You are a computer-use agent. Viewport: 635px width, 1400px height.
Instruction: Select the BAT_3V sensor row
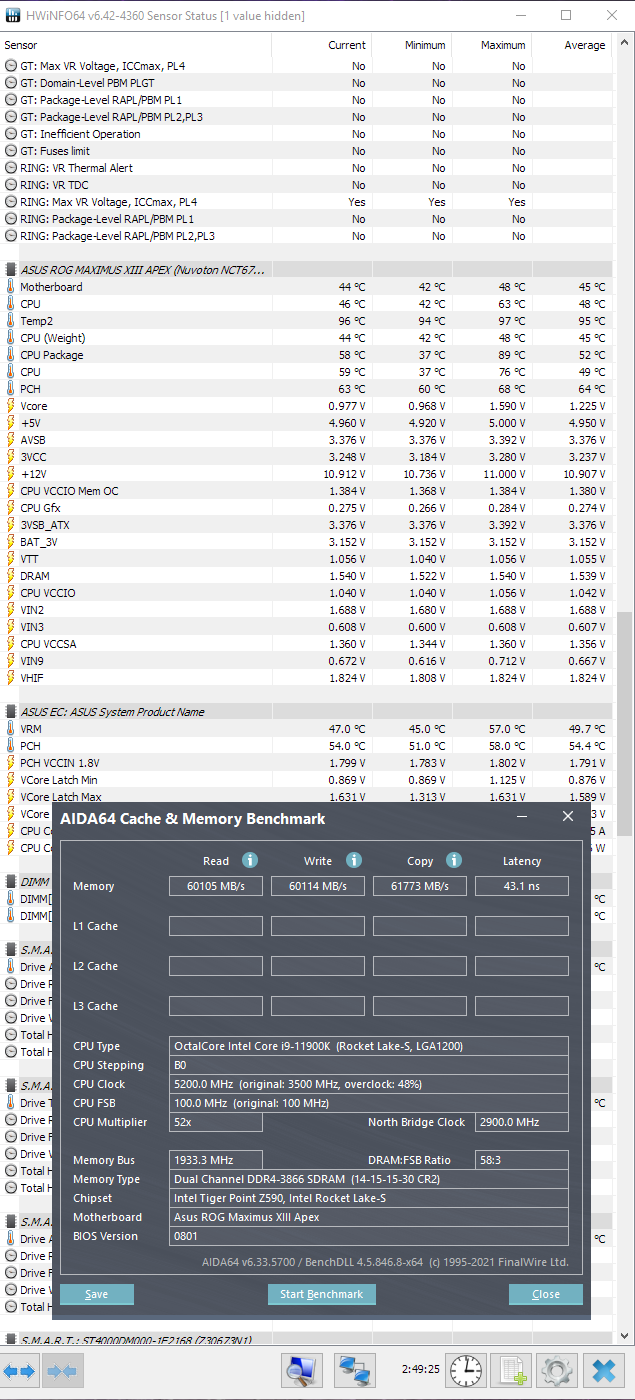pos(306,542)
